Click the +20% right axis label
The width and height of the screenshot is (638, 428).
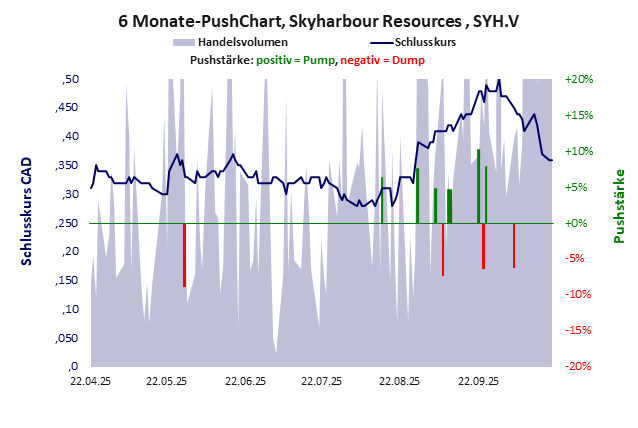tap(579, 79)
